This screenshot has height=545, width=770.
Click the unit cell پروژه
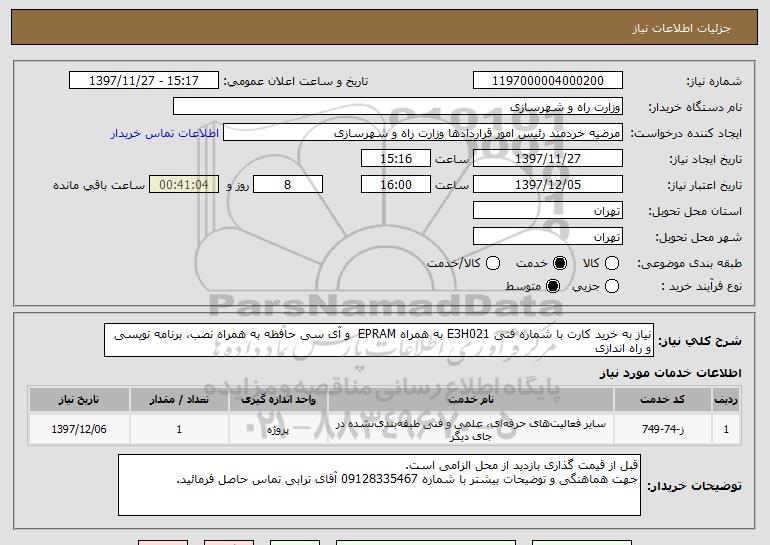pyautogui.click(x=278, y=429)
